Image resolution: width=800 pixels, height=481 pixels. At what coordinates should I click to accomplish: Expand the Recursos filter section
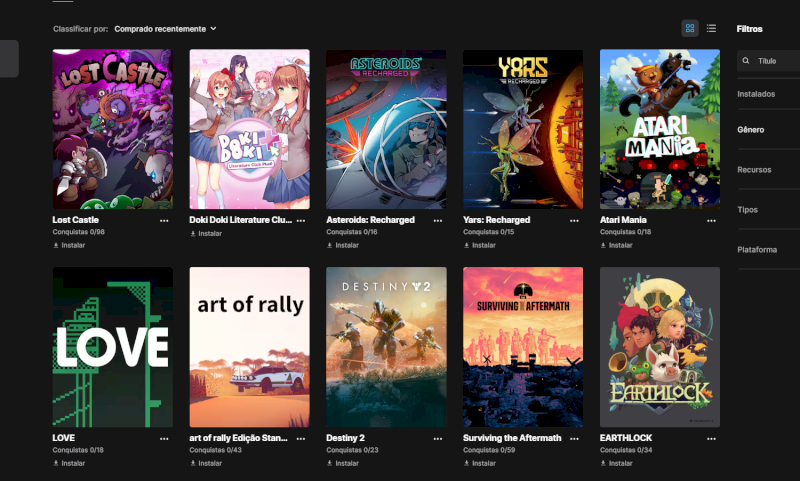pos(754,169)
